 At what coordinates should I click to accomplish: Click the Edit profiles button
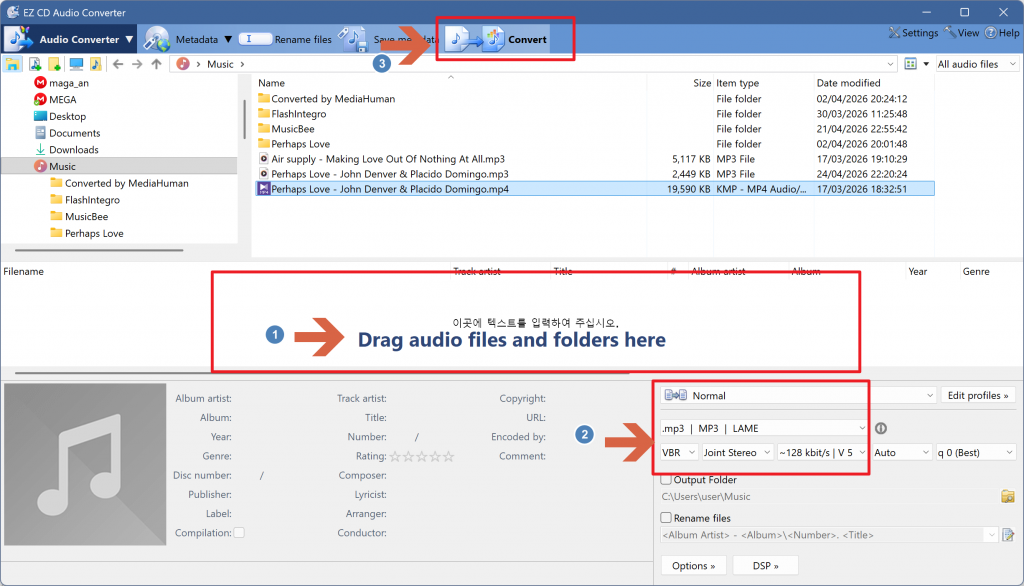978,395
